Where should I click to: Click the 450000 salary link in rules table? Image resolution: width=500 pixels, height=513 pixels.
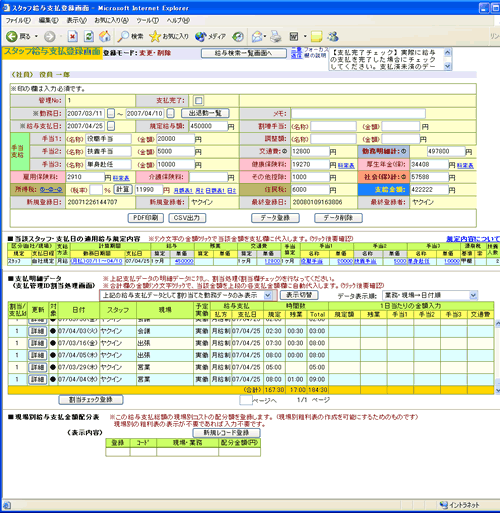tap(184, 261)
